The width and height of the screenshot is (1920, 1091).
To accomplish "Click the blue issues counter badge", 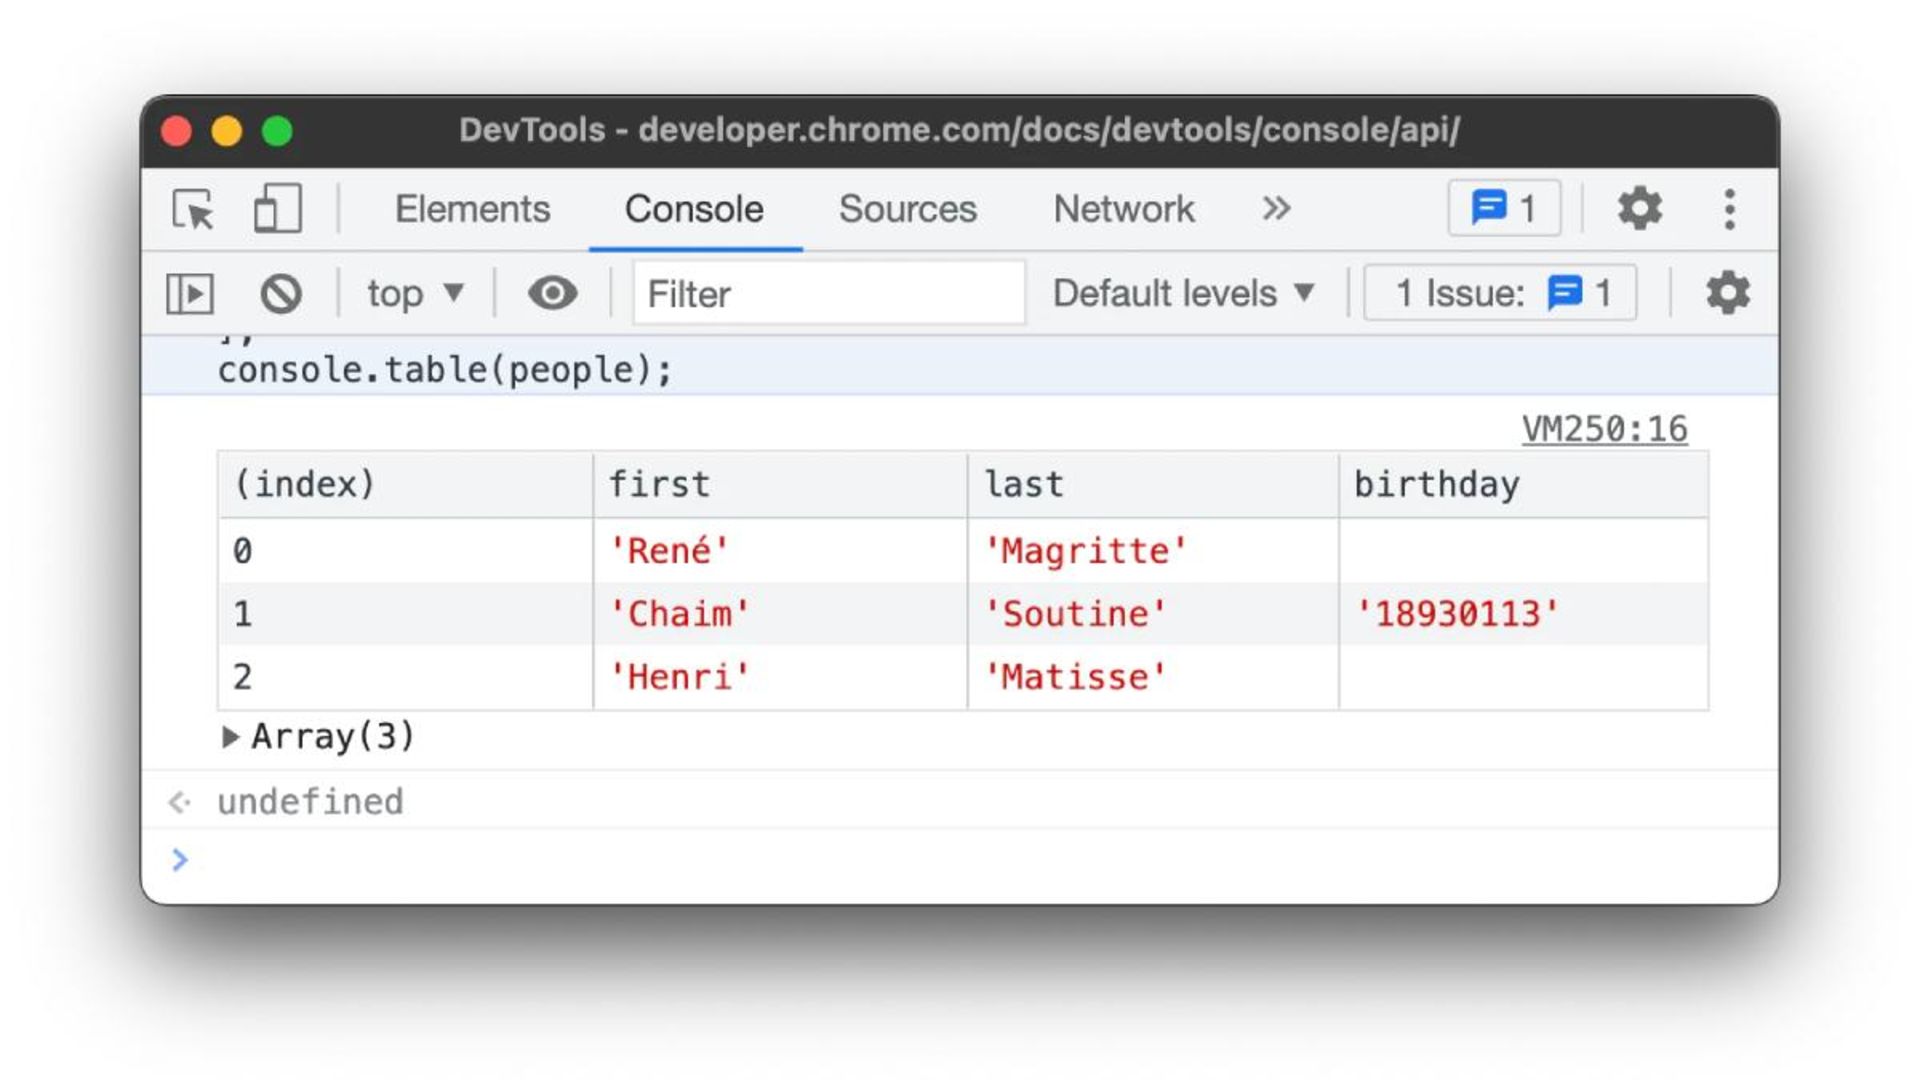I will pyautogui.click(x=1503, y=209).
